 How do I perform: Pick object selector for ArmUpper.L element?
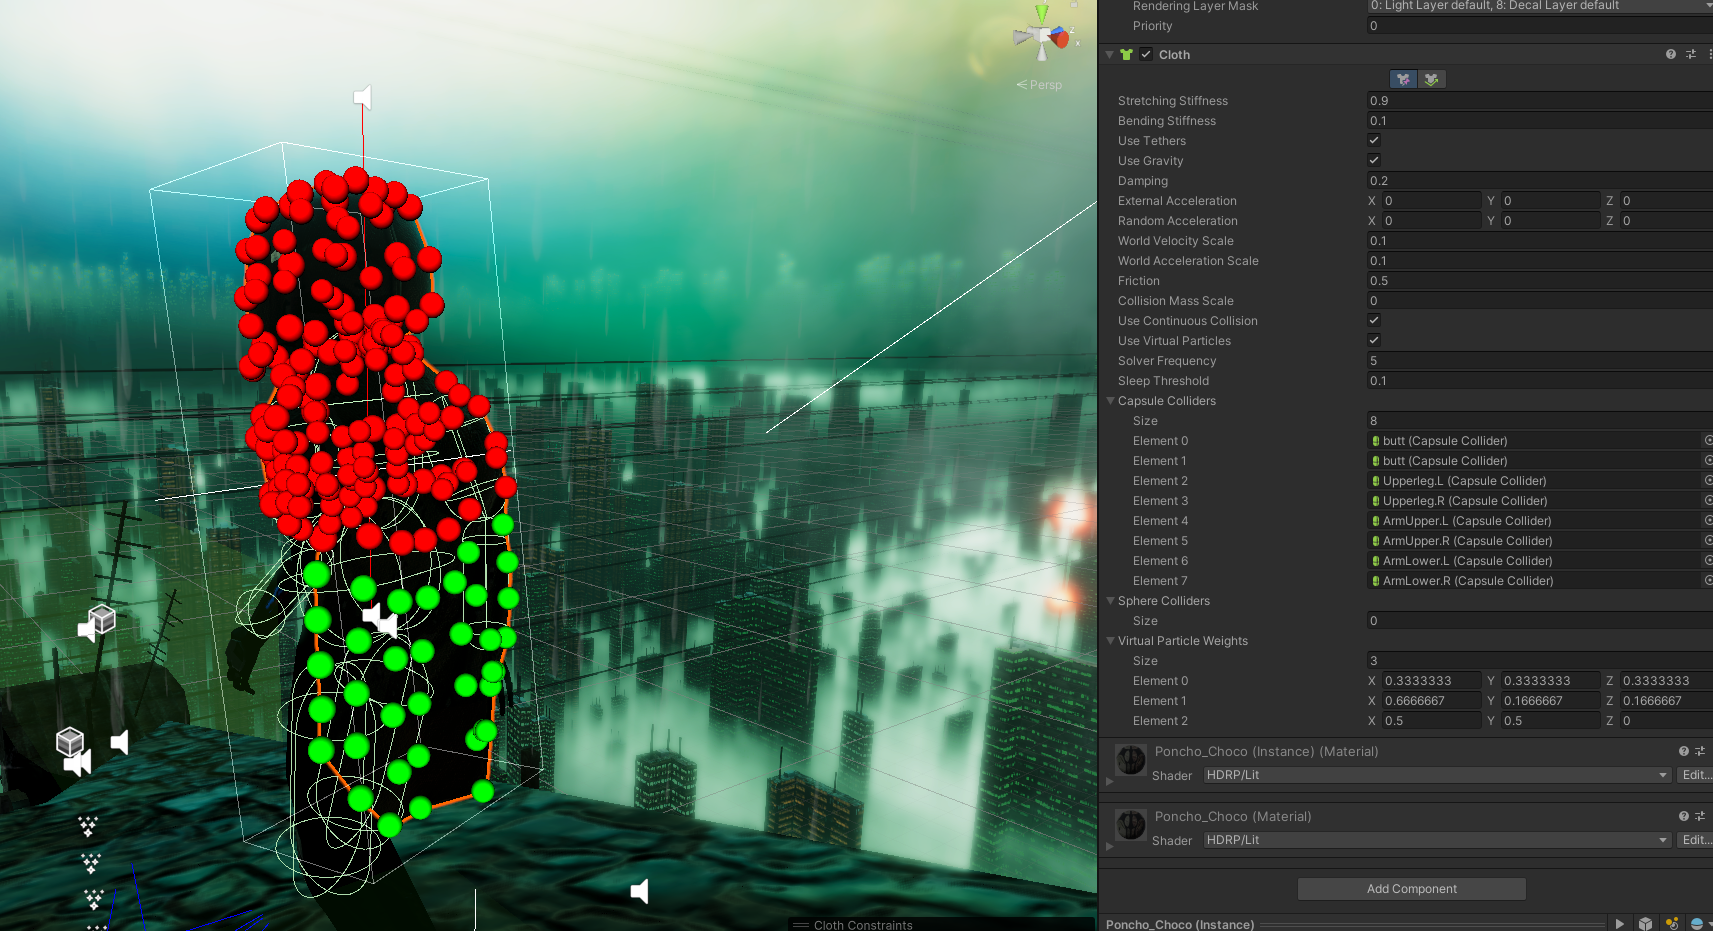(1708, 520)
